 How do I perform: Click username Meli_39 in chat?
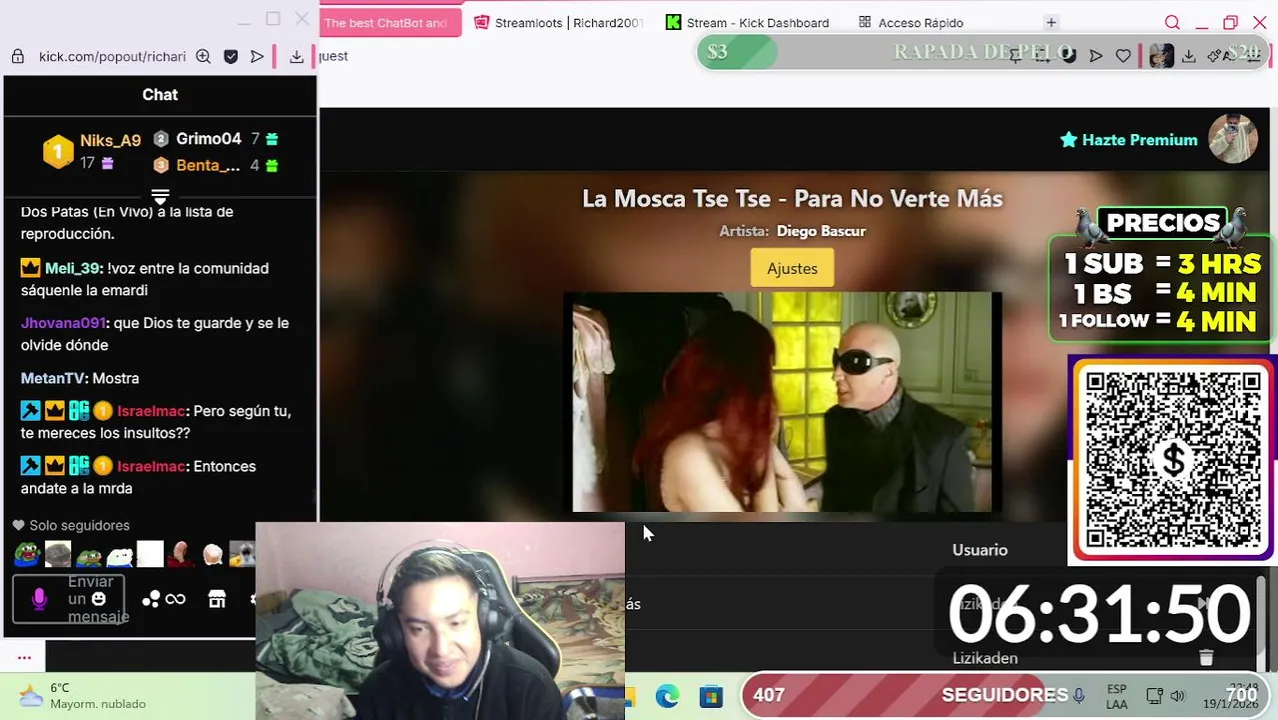[x=73, y=268]
